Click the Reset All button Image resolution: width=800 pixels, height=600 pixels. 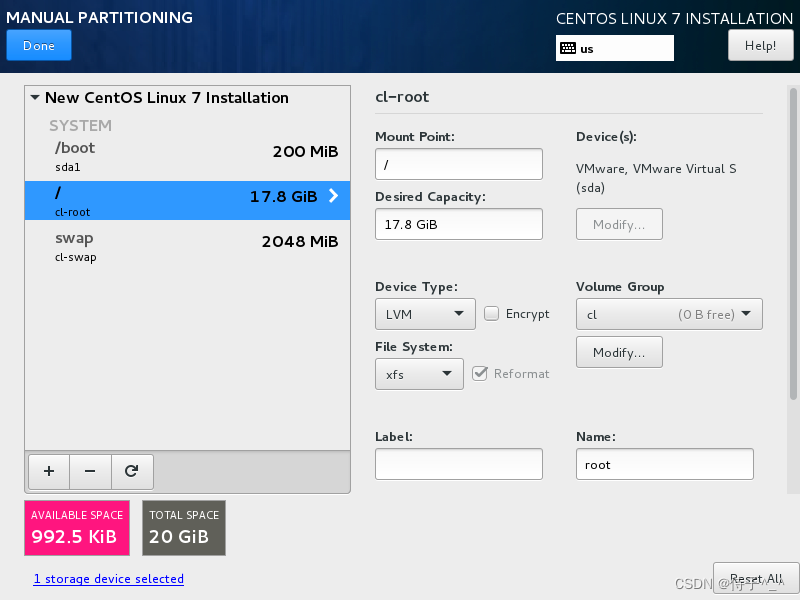pos(756,579)
